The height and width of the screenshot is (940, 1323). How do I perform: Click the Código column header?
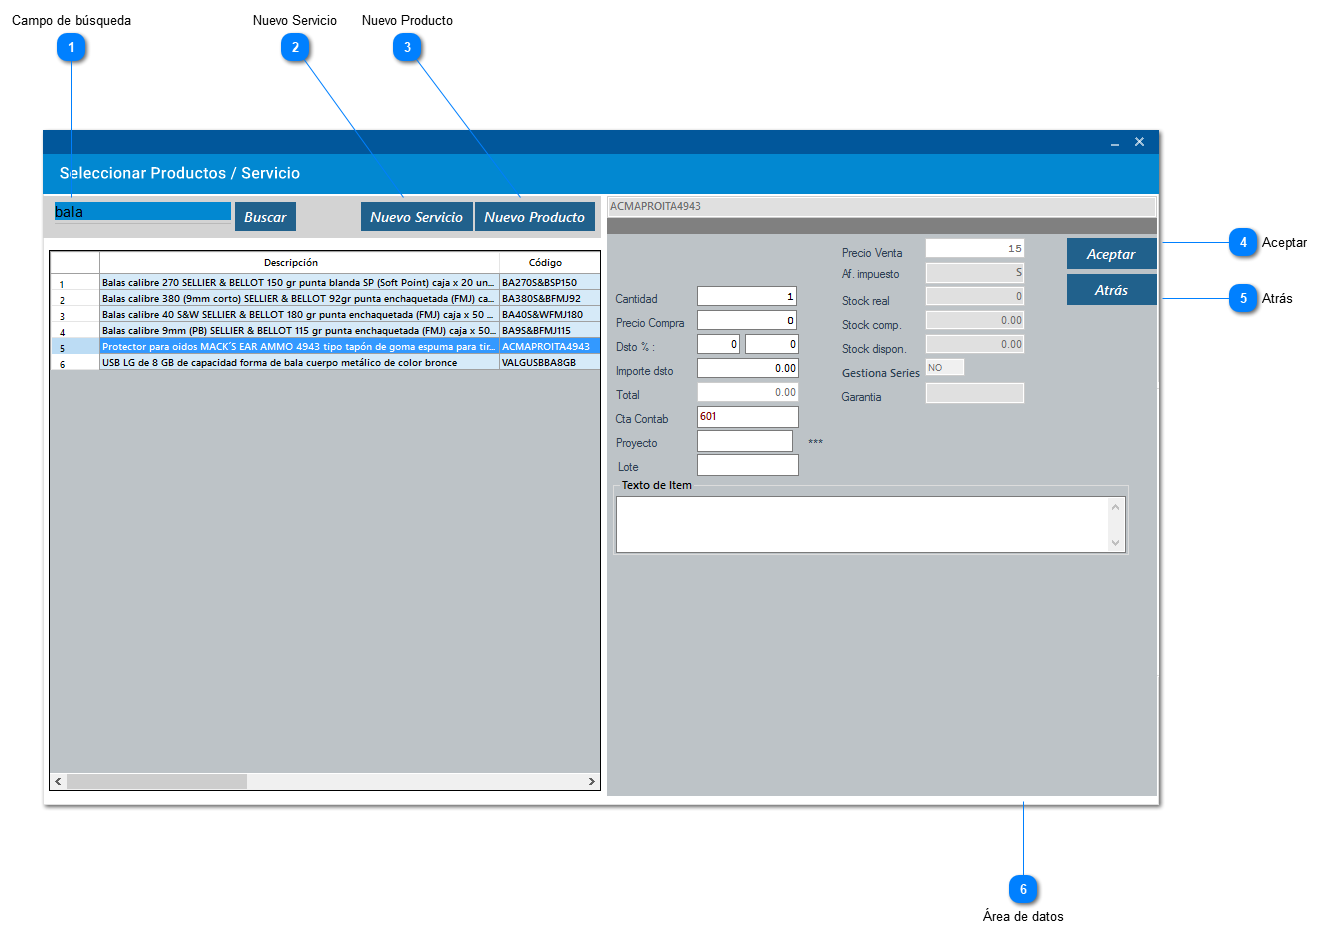coord(550,263)
